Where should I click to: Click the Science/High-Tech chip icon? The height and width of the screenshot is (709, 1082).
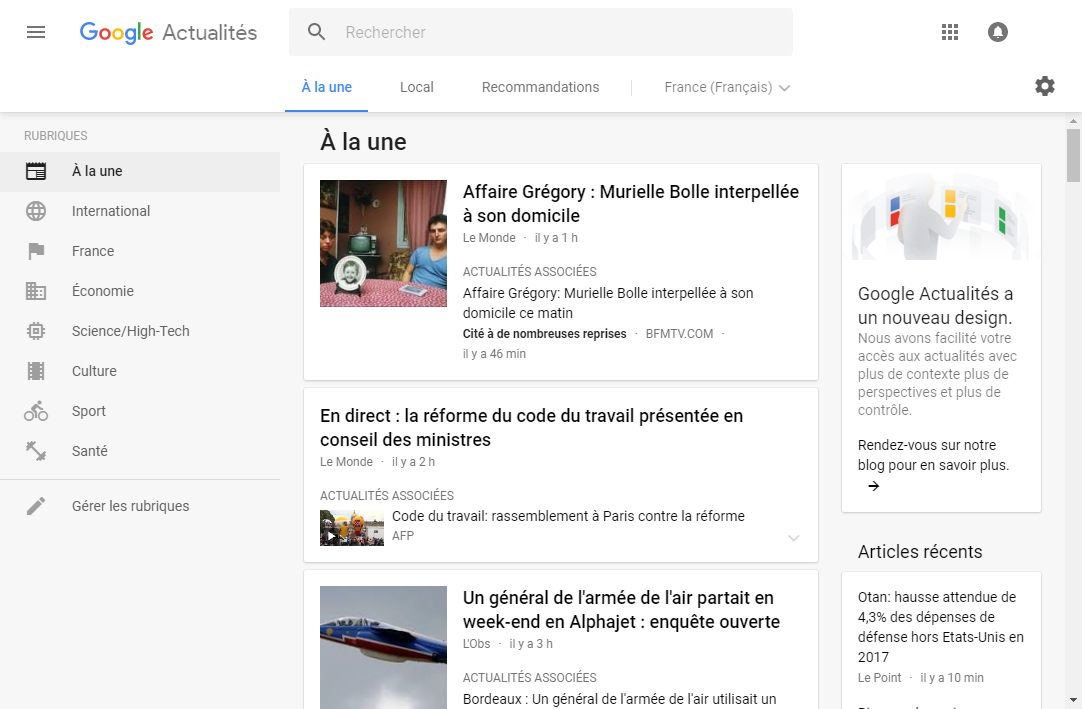click(36, 331)
